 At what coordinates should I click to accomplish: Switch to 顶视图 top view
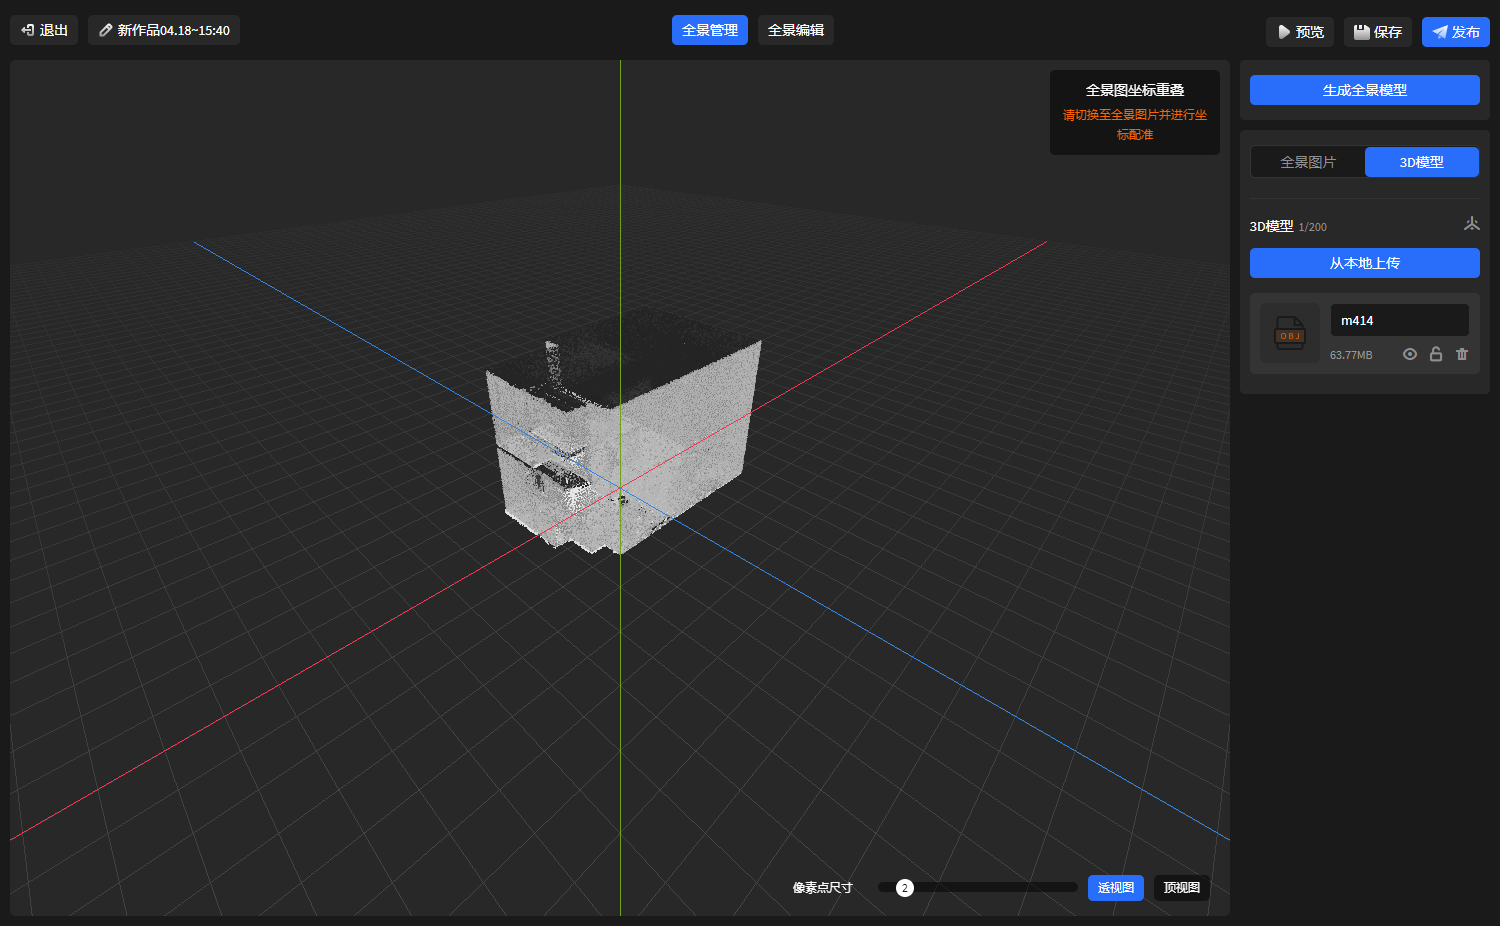(1181, 888)
